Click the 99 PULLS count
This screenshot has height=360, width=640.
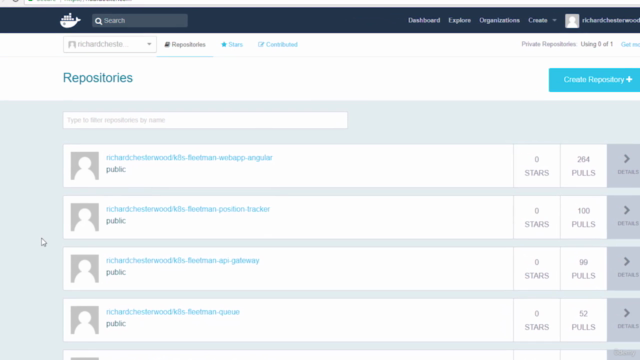tap(583, 269)
